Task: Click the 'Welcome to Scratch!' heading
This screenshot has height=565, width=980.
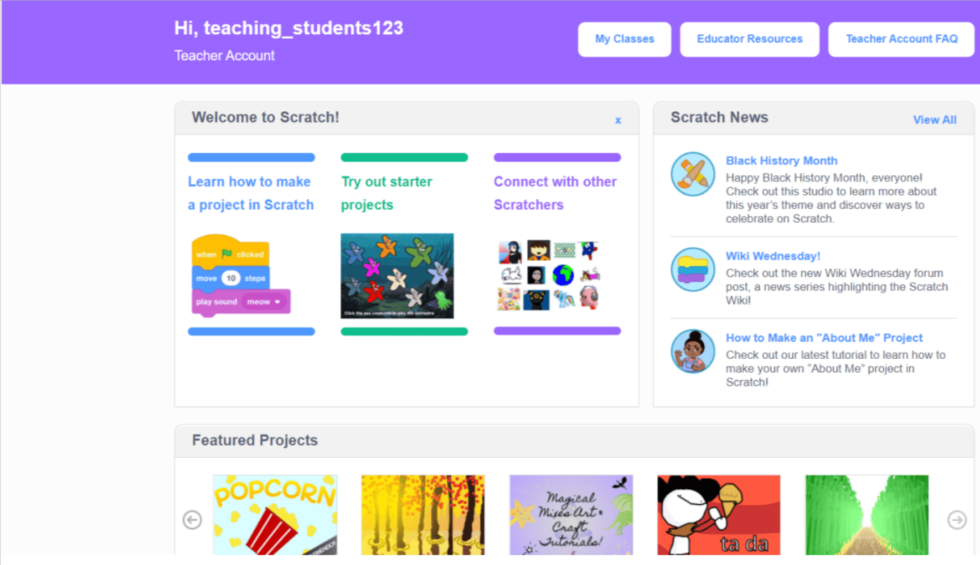Action: [x=266, y=118]
